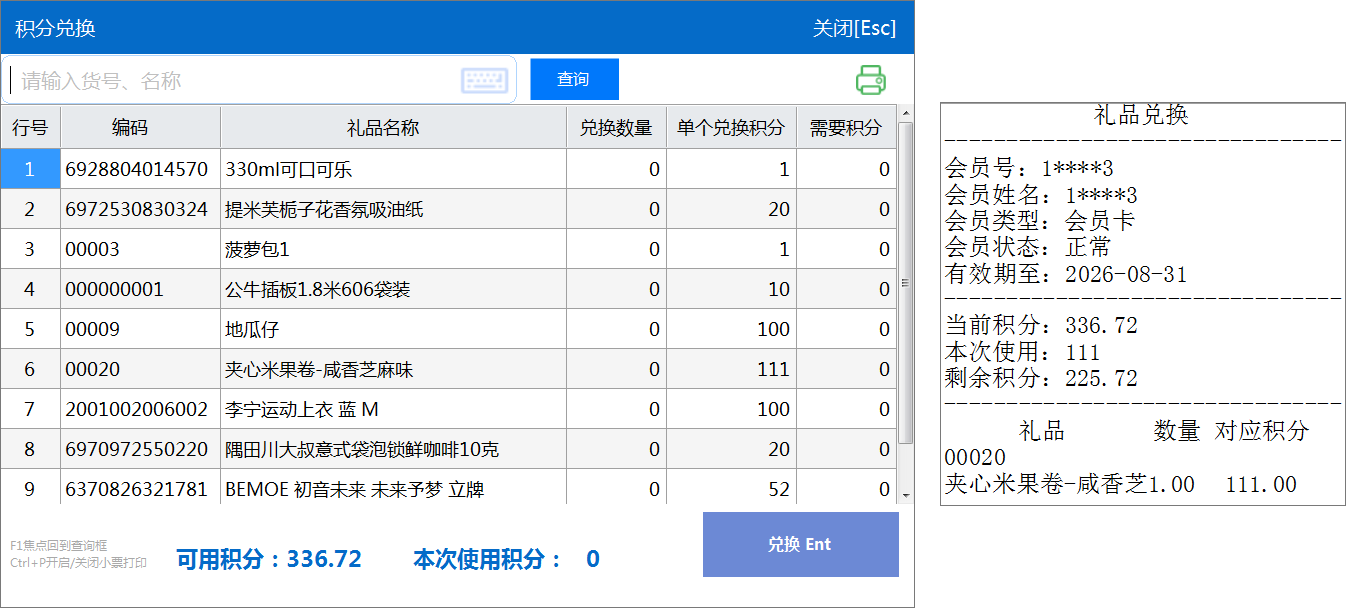The height and width of the screenshot is (608, 1346).
Task: Click scrollbar down arrow in gift list
Action: tap(905, 495)
